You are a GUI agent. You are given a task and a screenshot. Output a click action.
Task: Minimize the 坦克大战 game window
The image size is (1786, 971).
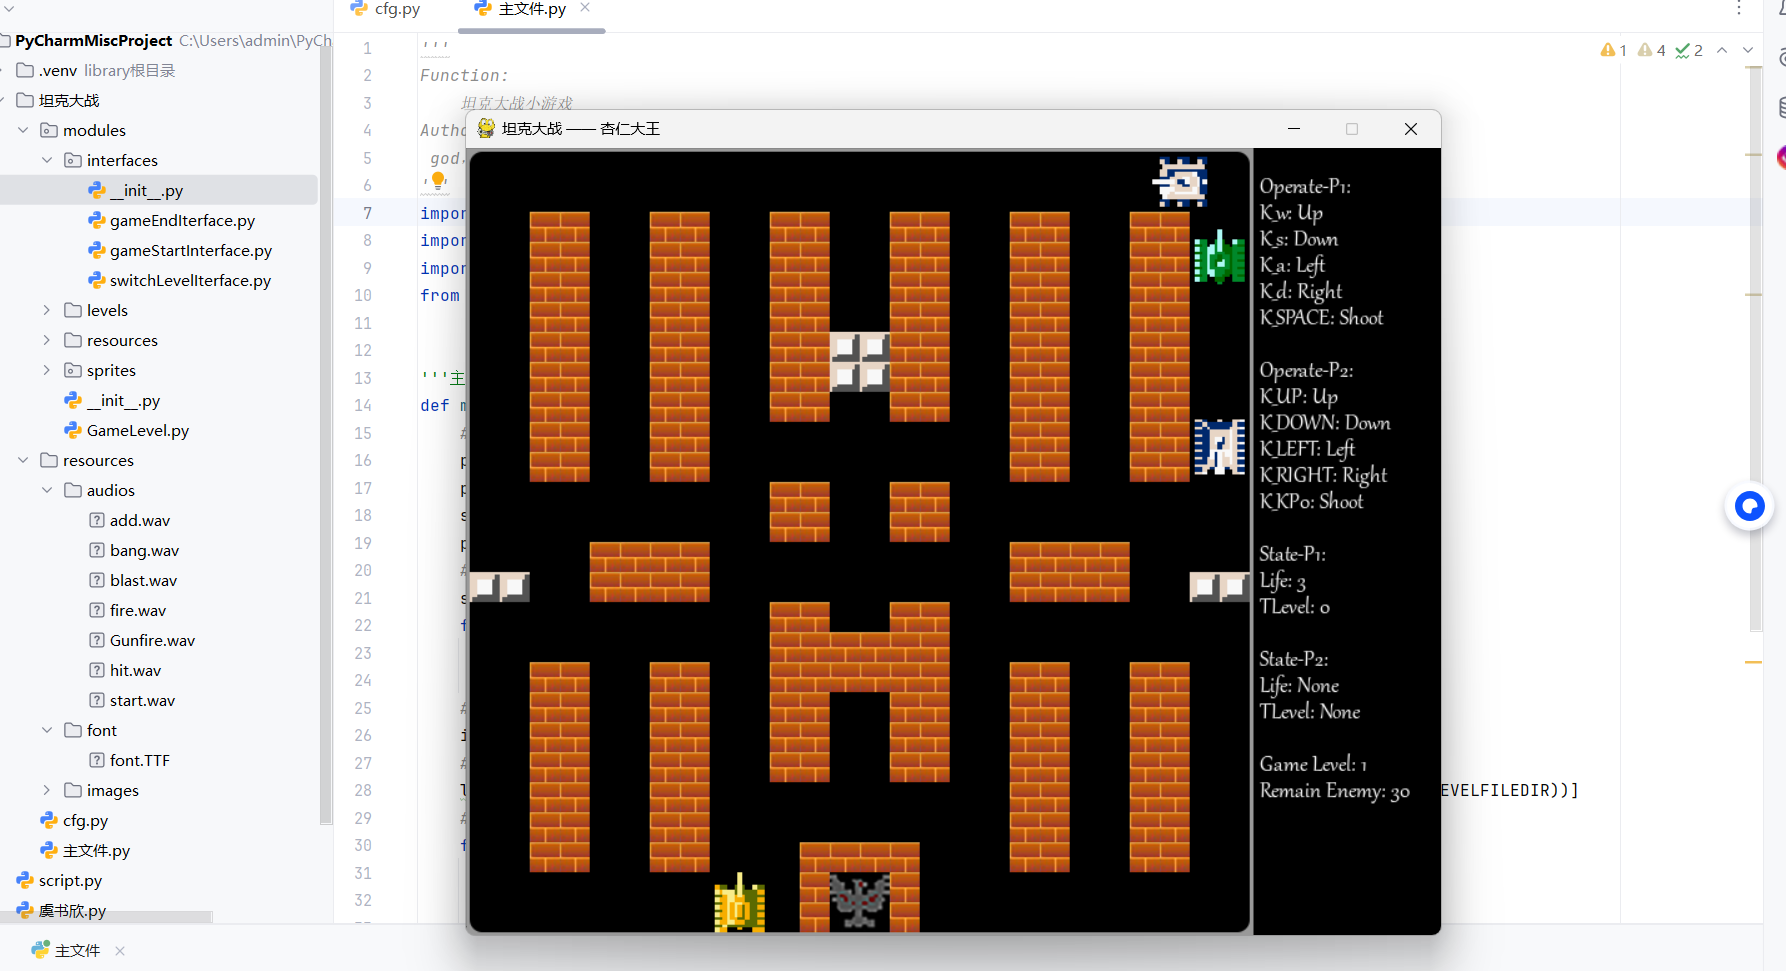coord(1293,128)
